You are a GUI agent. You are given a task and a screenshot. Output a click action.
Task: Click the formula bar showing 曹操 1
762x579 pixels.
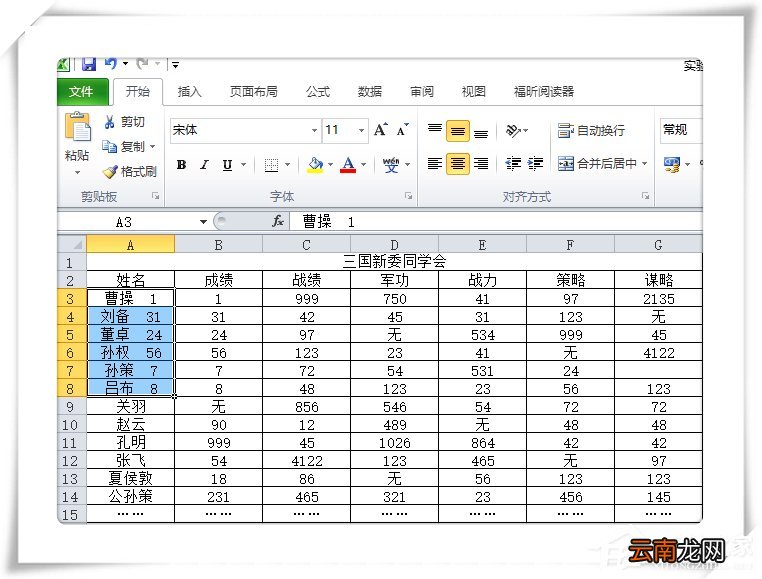coord(496,222)
